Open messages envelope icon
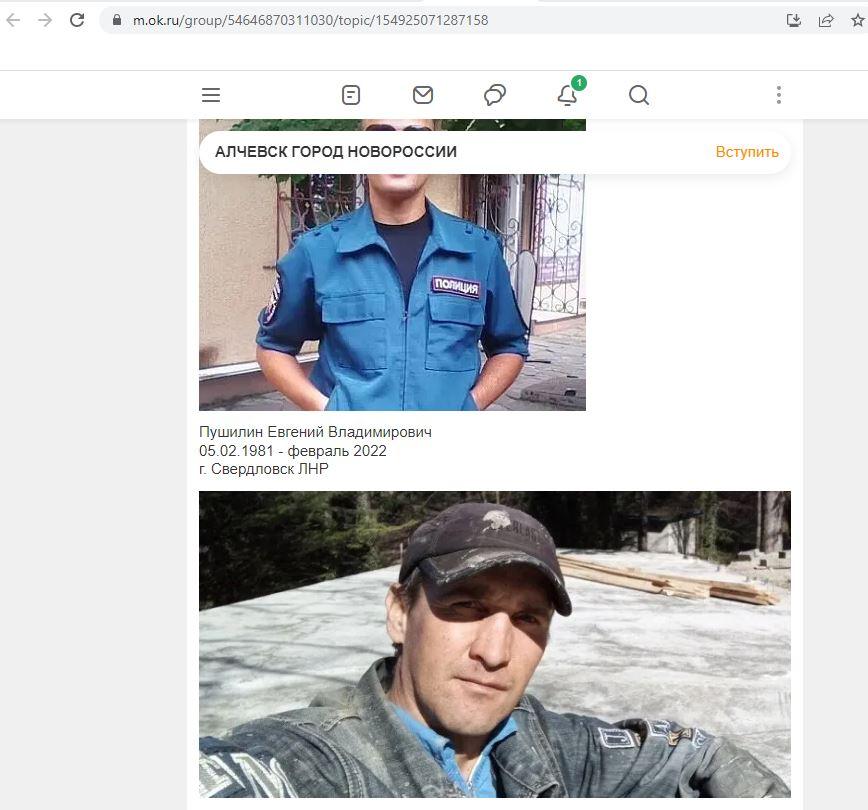868x810 pixels. (x=423, y=95)
